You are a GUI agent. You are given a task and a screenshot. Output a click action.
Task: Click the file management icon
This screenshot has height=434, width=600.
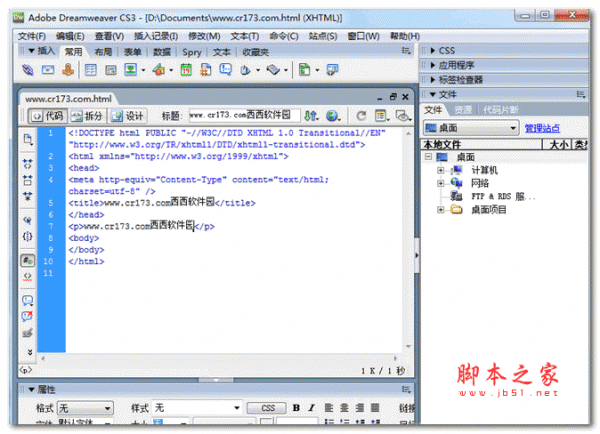coord(311,115)
